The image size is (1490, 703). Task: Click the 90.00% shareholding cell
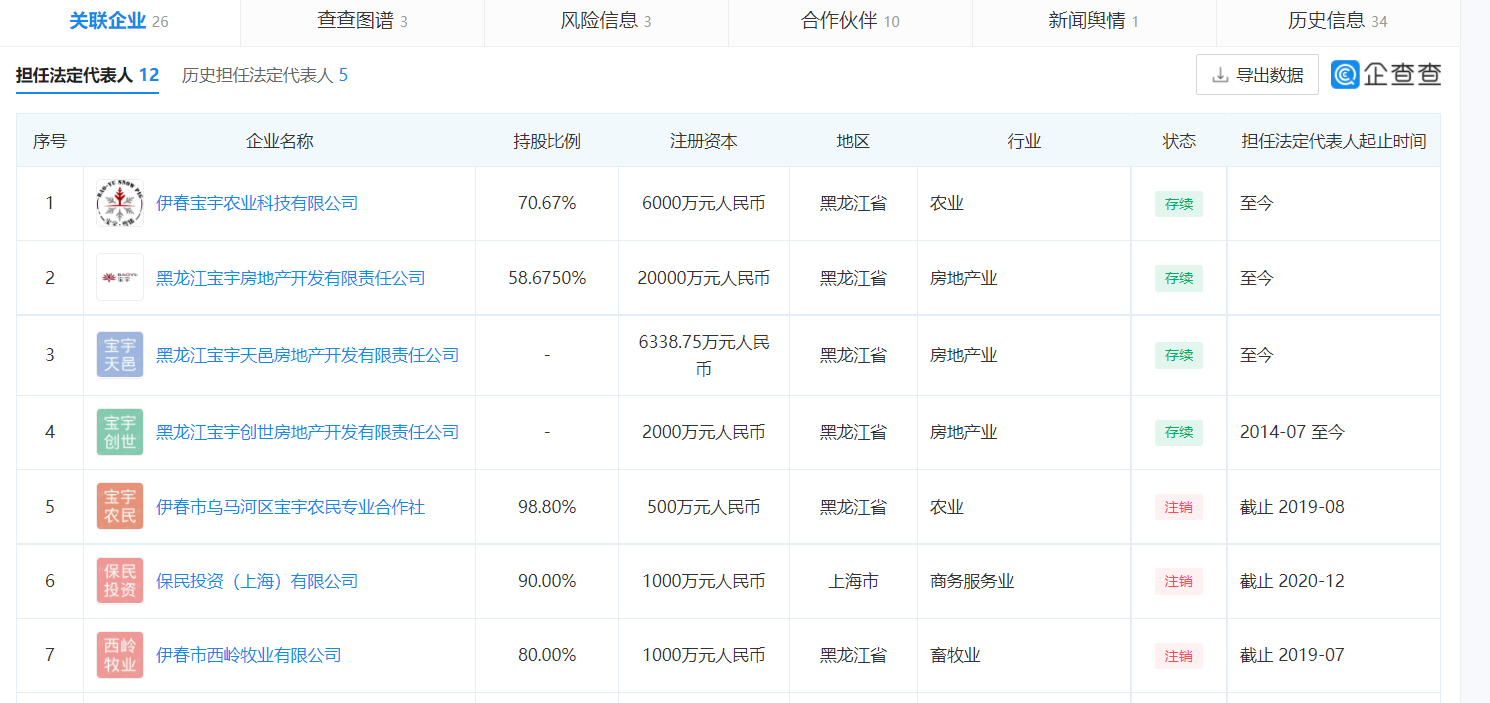coord(547,581)
